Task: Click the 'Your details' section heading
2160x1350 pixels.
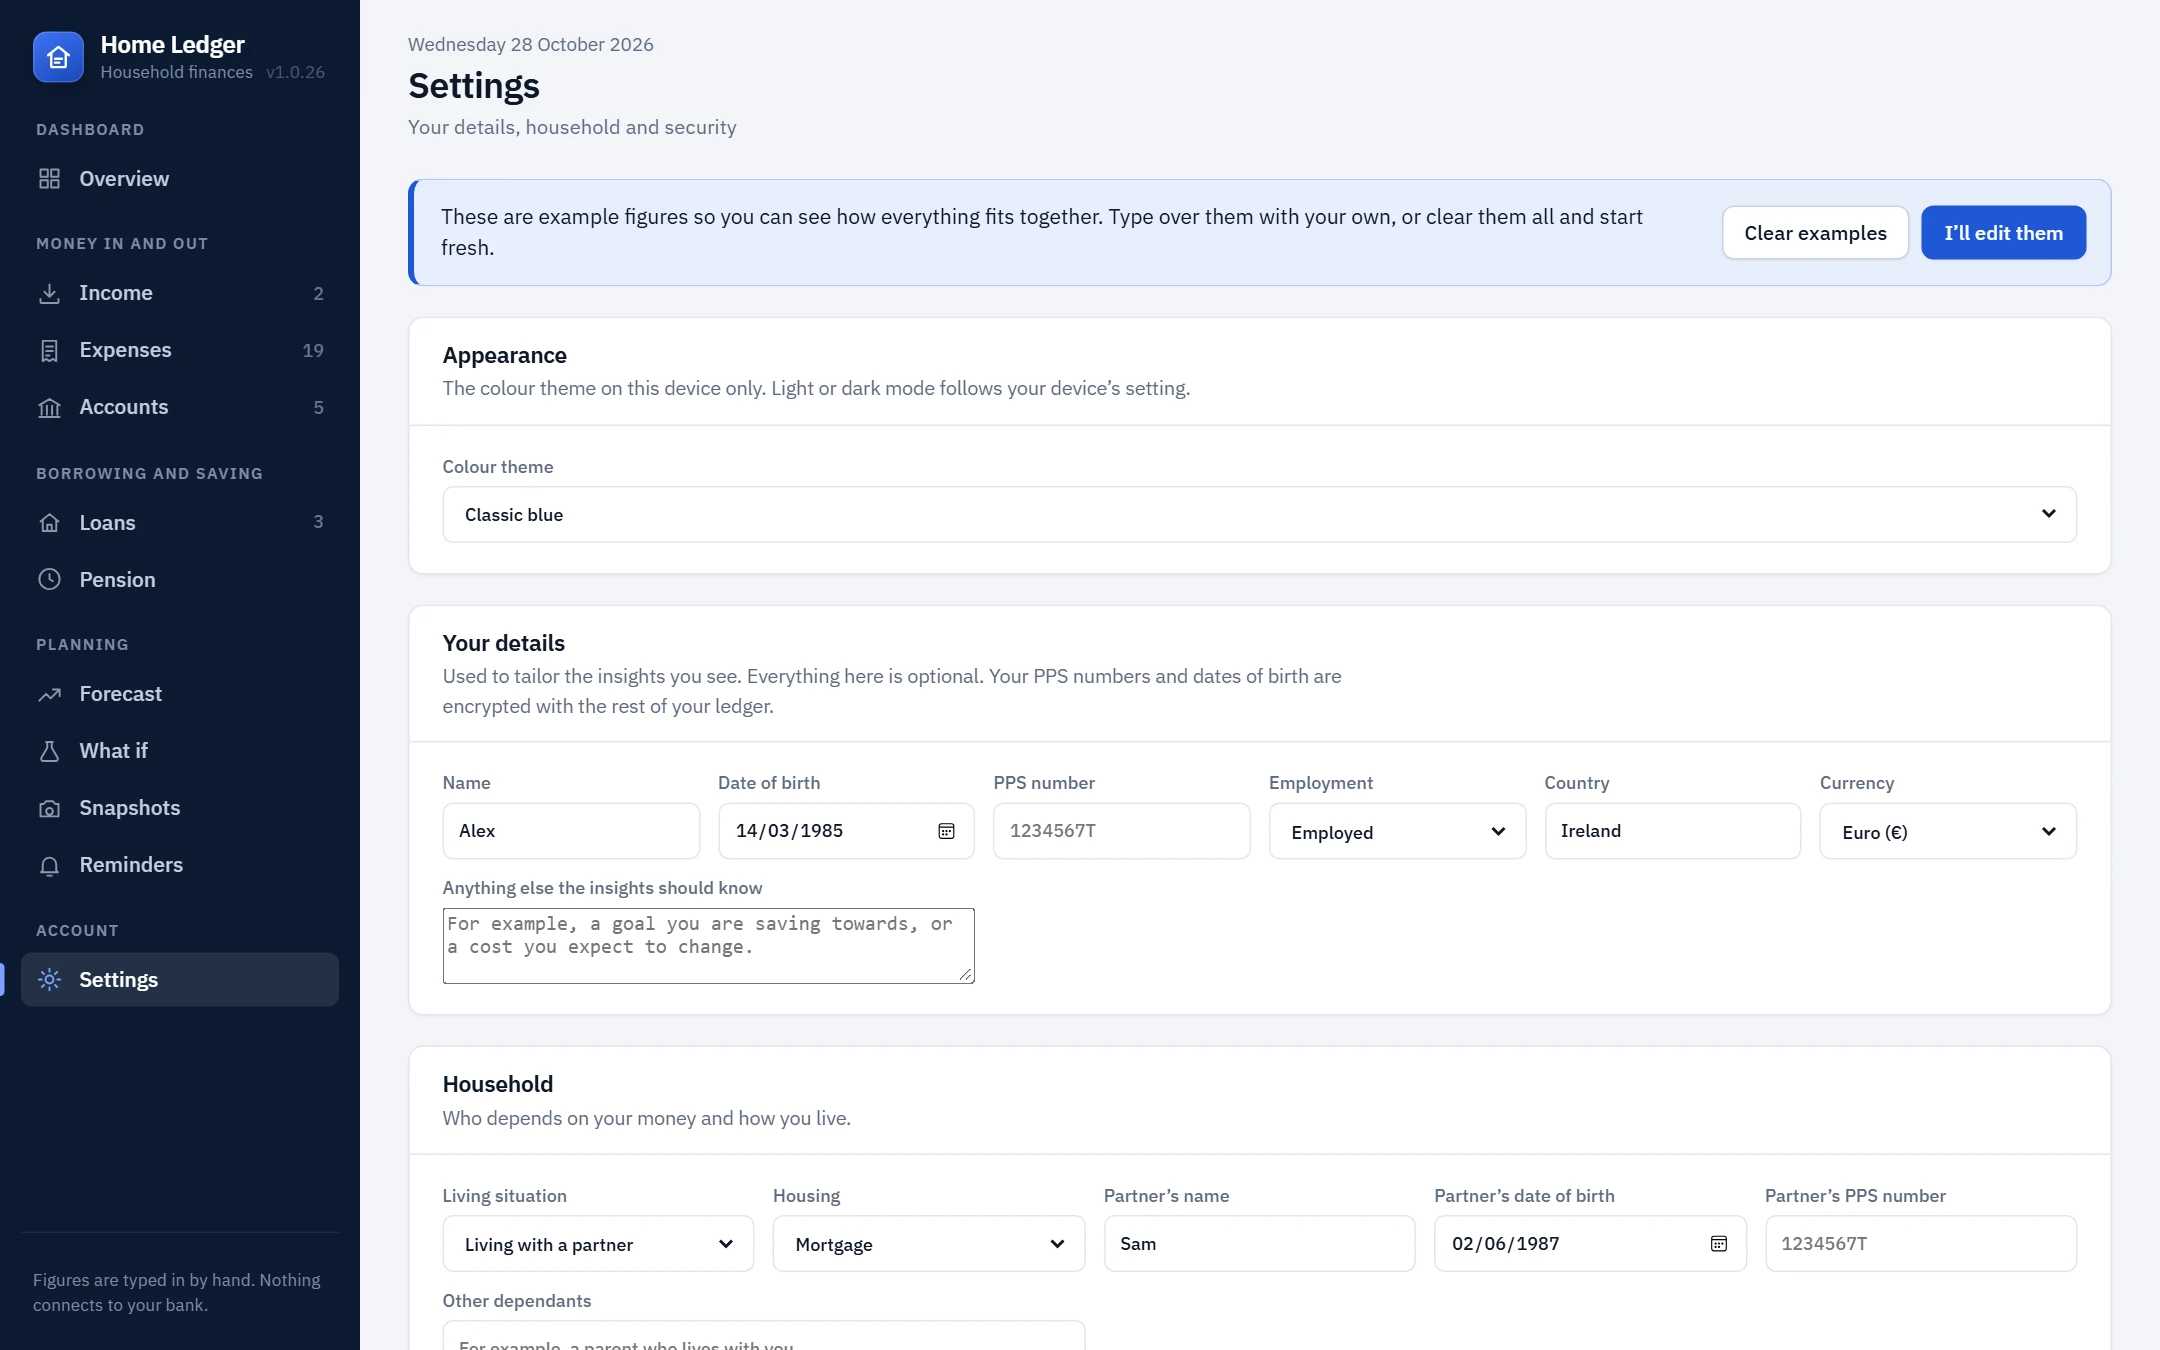Action: pyautogui.click(x=504, y=643)
